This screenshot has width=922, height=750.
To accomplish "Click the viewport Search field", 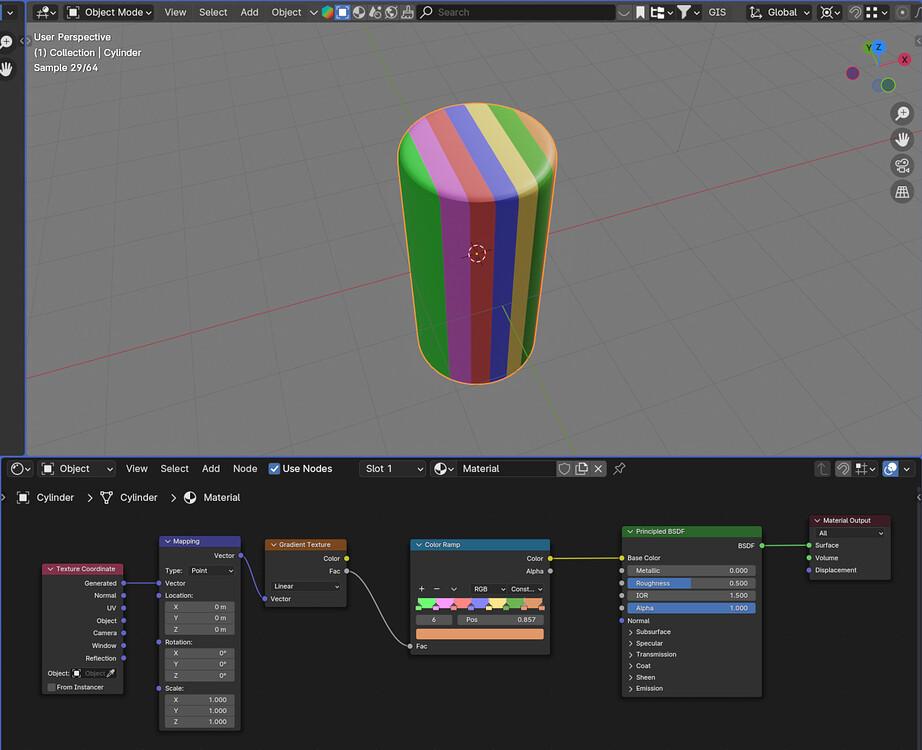I will point(516,12).
